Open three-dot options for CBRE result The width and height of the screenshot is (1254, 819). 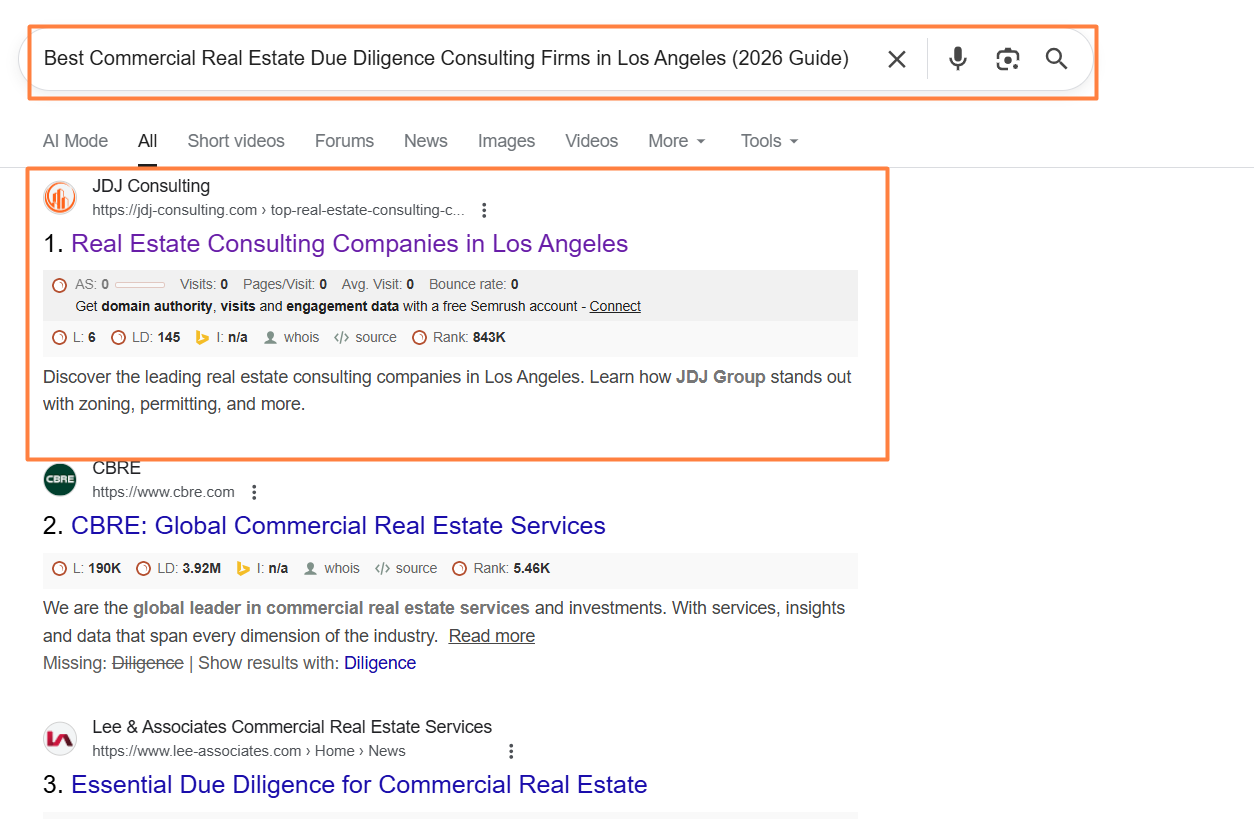tap(254, 492)
